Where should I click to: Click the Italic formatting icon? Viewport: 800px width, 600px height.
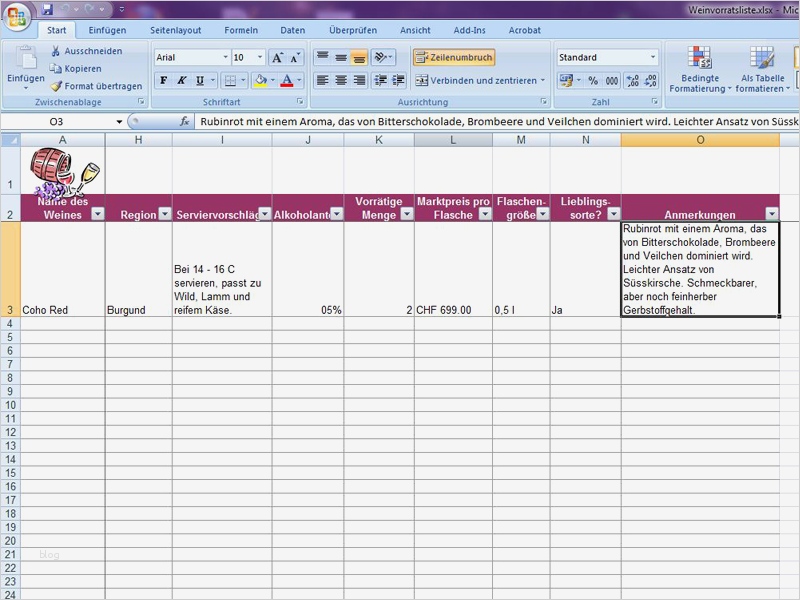pyautogui.click(x=181, y=81)
